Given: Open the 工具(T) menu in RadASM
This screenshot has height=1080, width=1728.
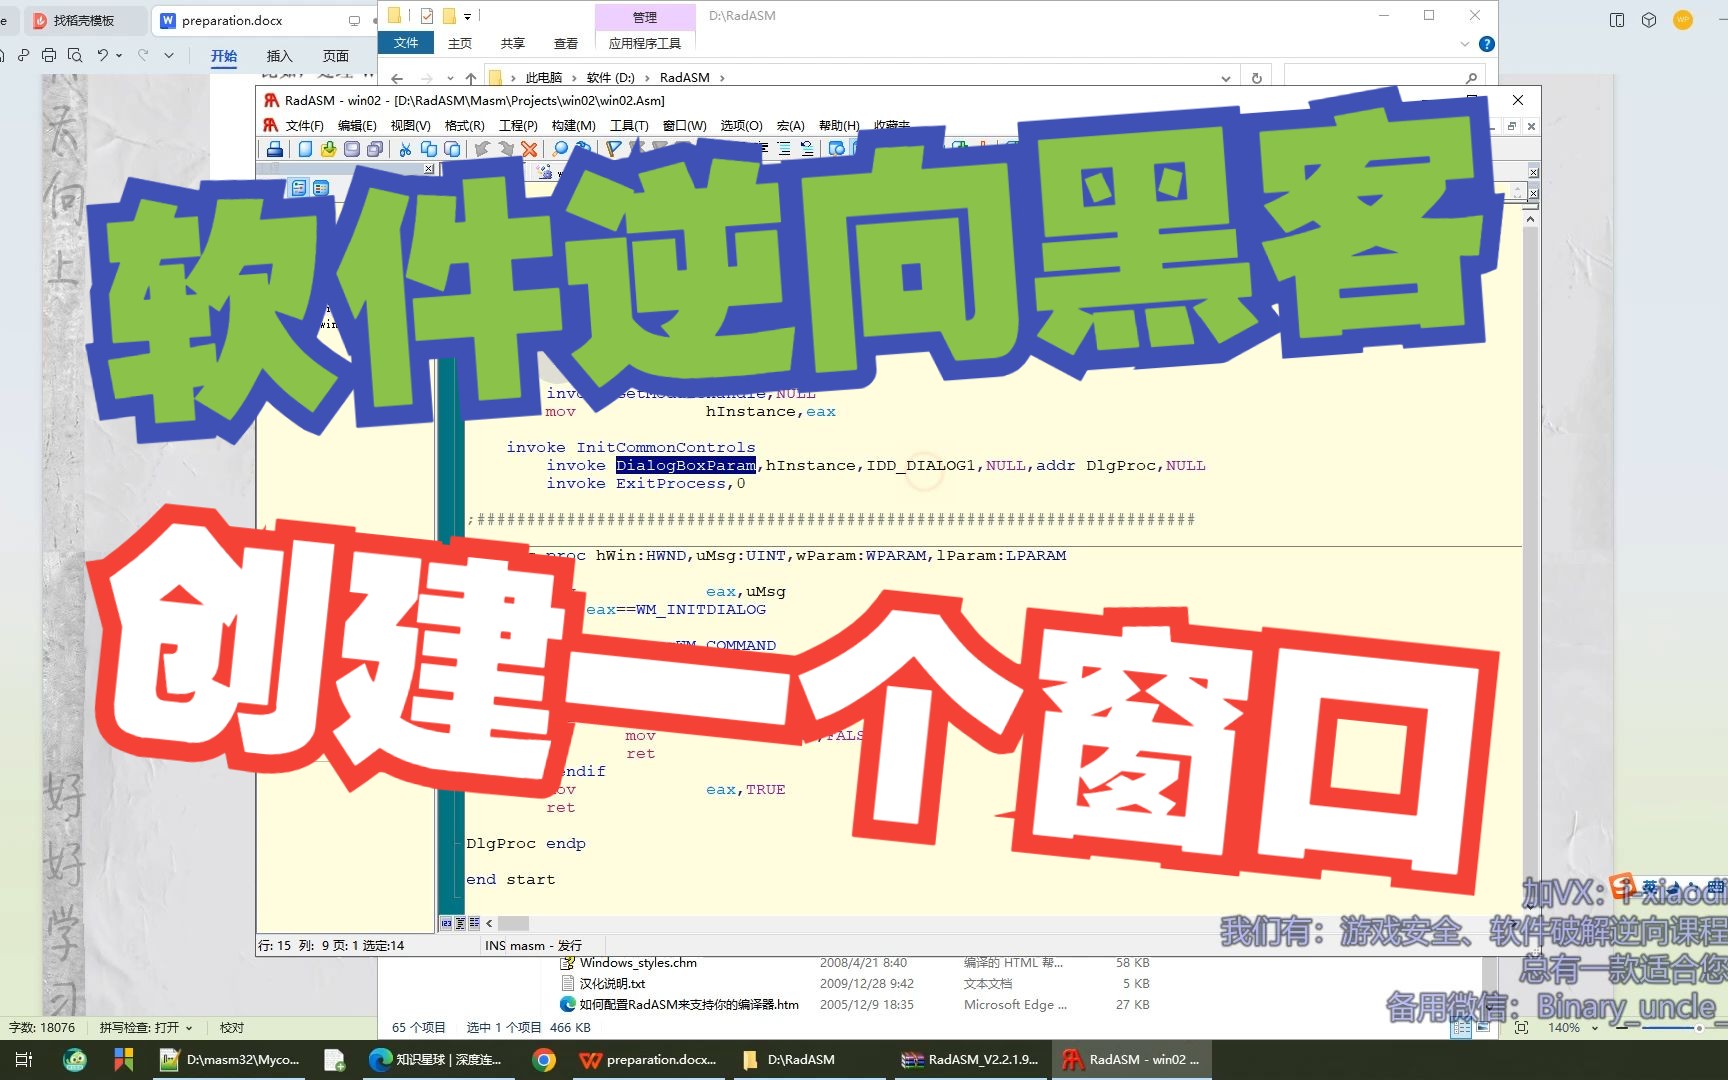Looking at the screenshot, I should pyautogui.click(x=629, y=126).
